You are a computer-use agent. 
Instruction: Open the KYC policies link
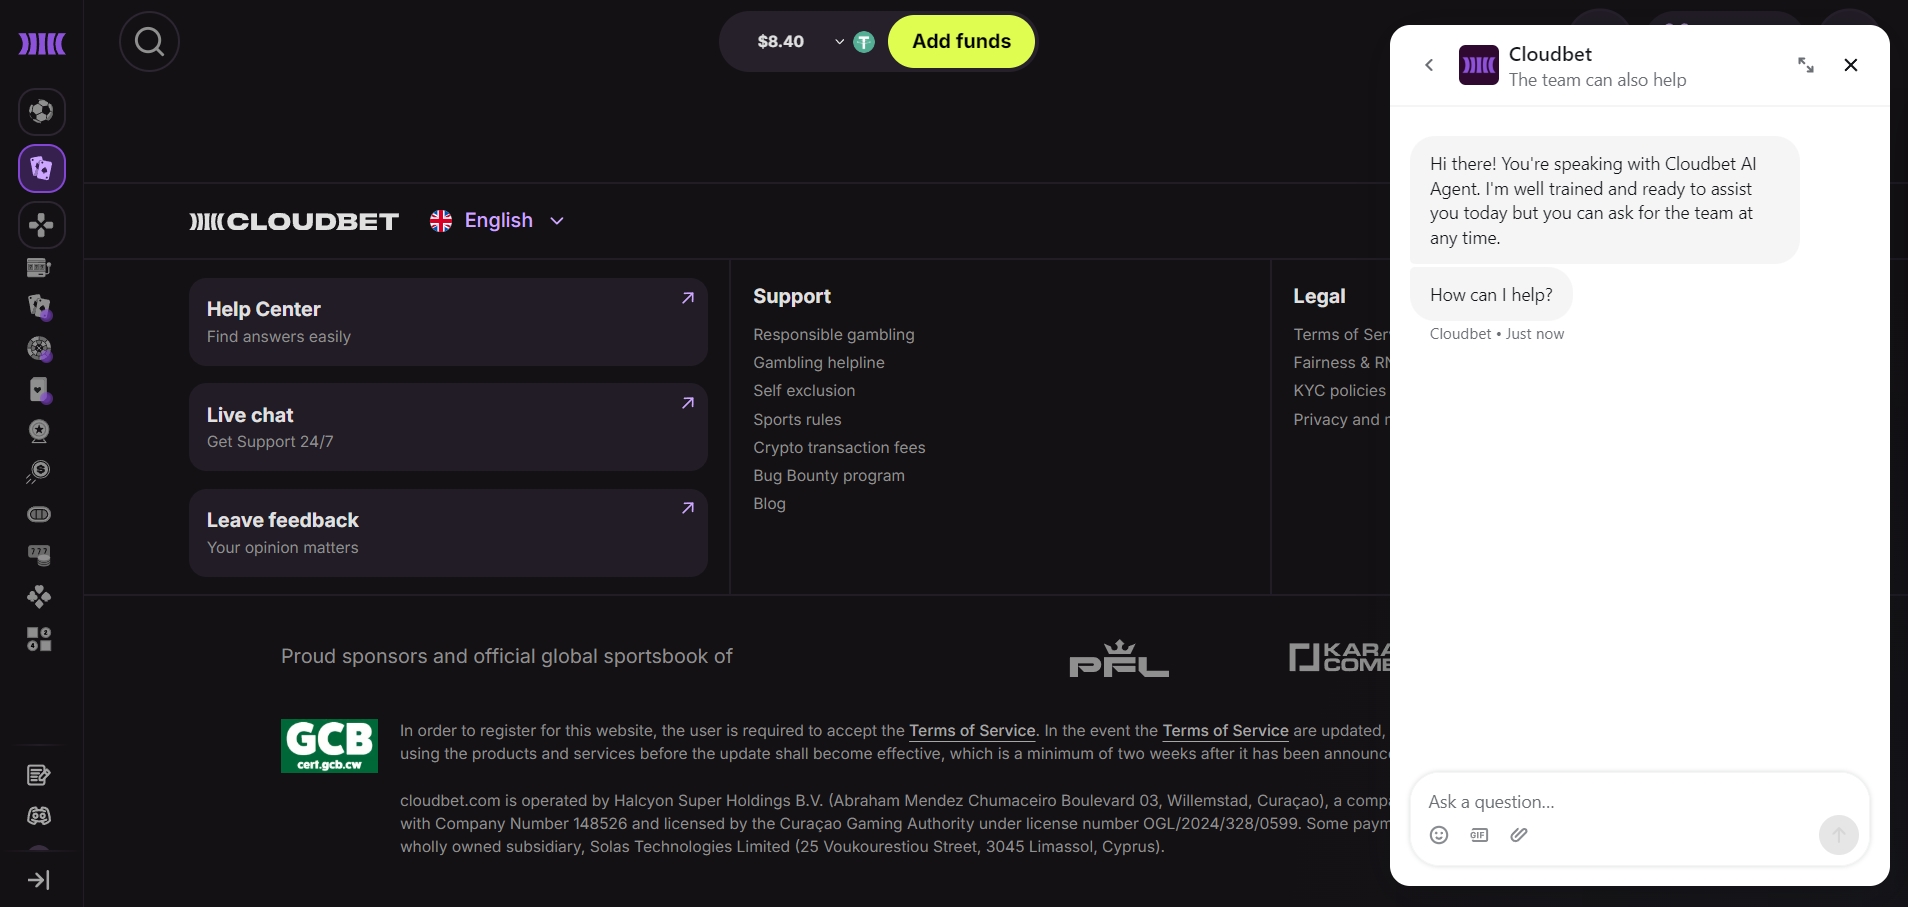click(x=1340, y=391)
